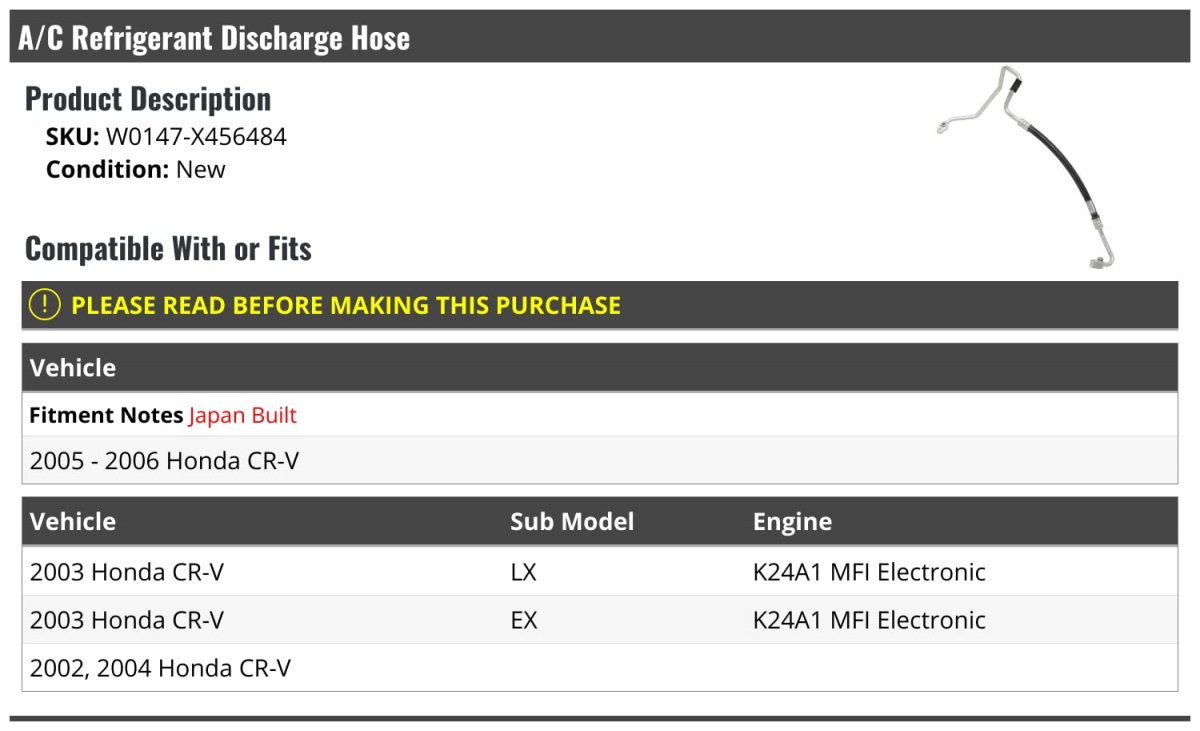Screen dimensions: 1200x731
Task: Click the EX sub model cell
Action: click(x=524, y=620)
